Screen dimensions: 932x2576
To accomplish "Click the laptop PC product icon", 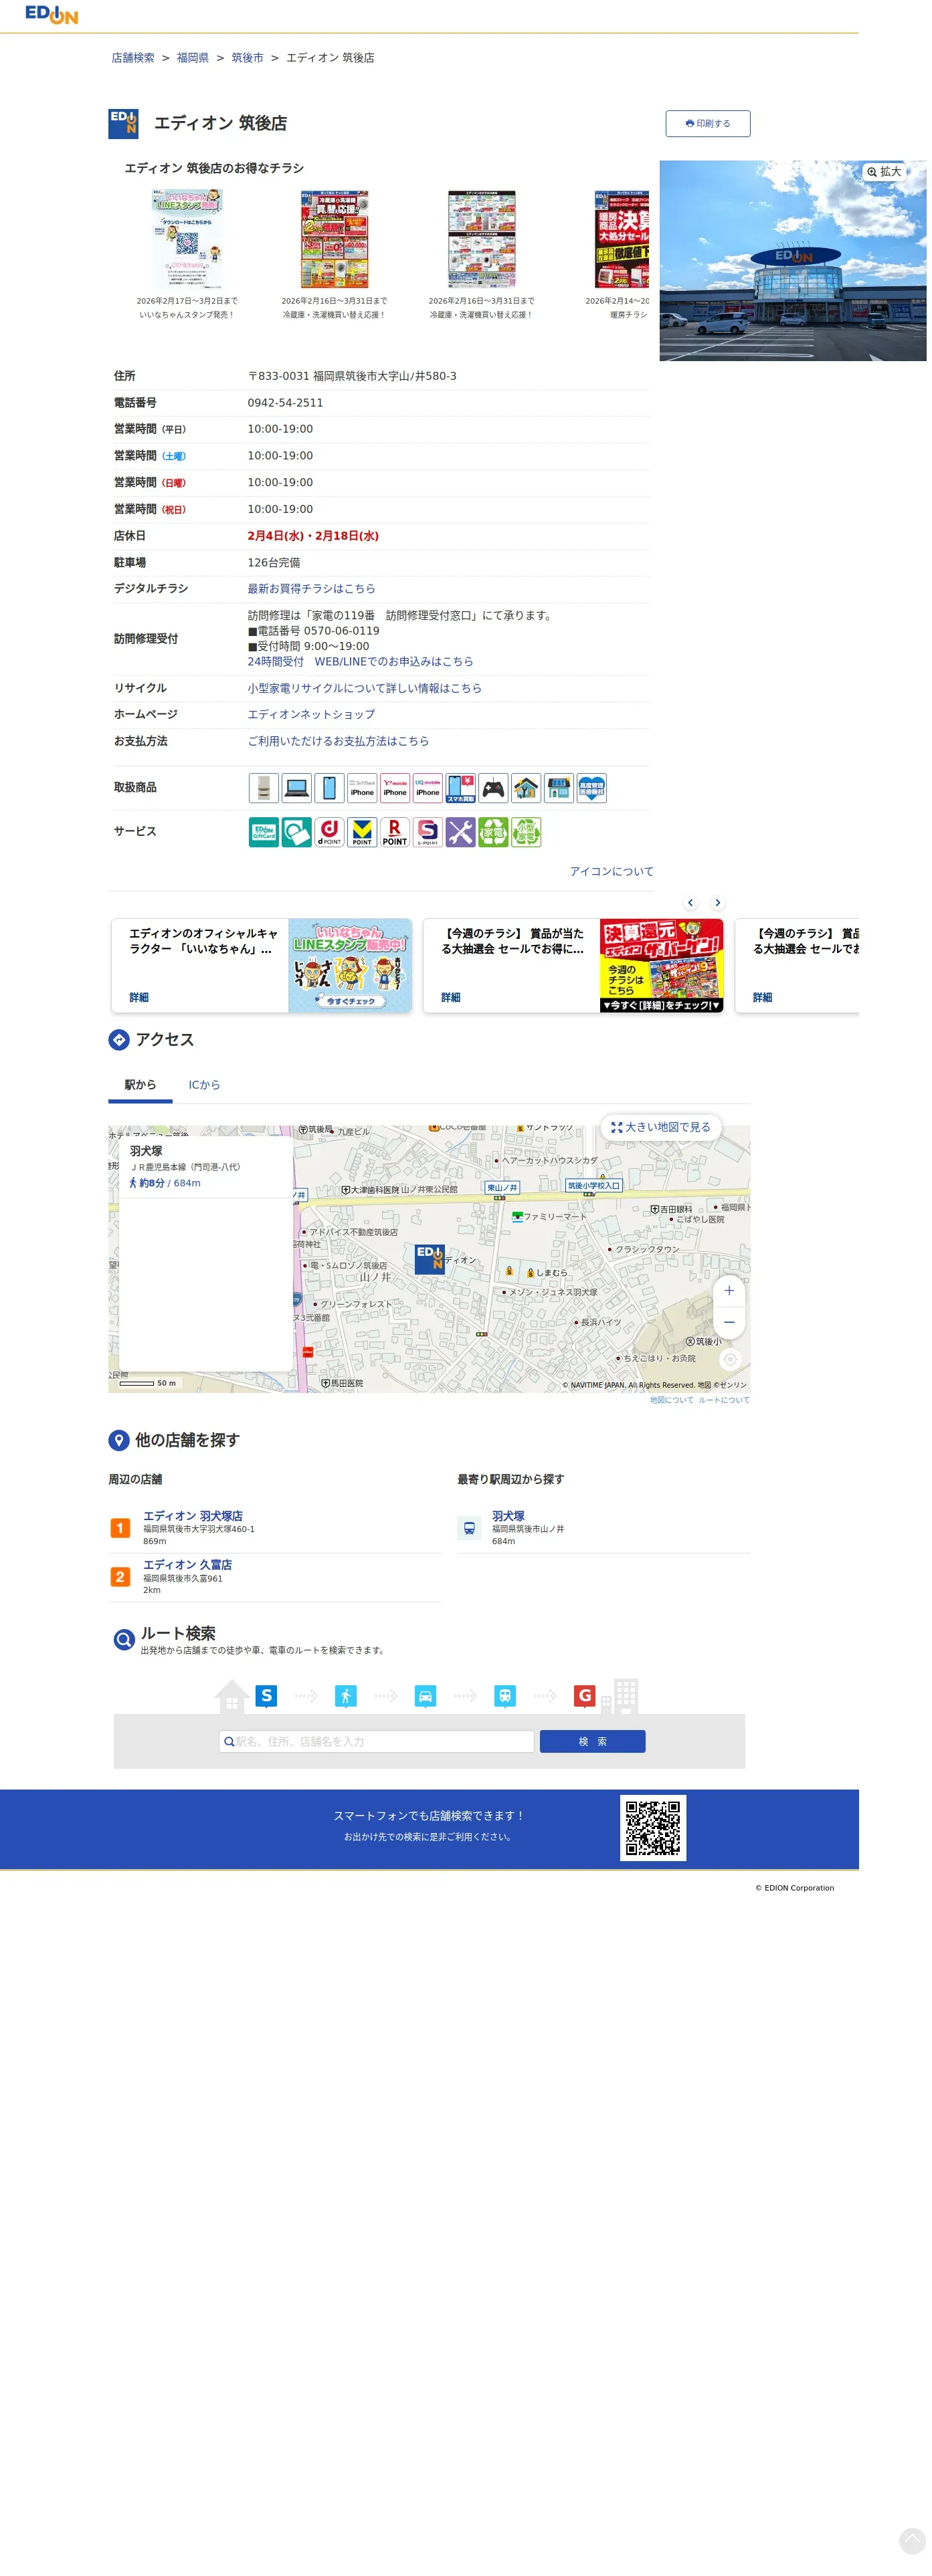I will click(x=297, y=789).
